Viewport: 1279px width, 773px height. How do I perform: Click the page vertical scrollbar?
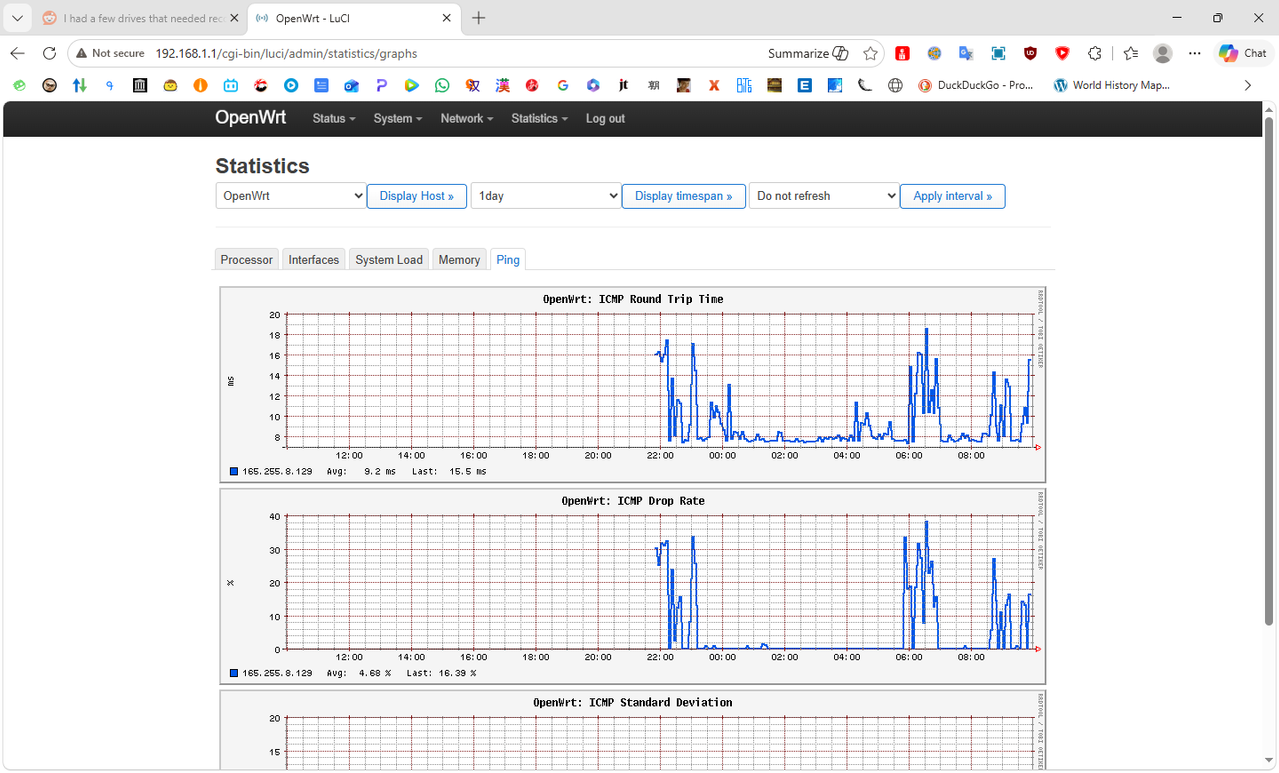tap(1269, 370)
